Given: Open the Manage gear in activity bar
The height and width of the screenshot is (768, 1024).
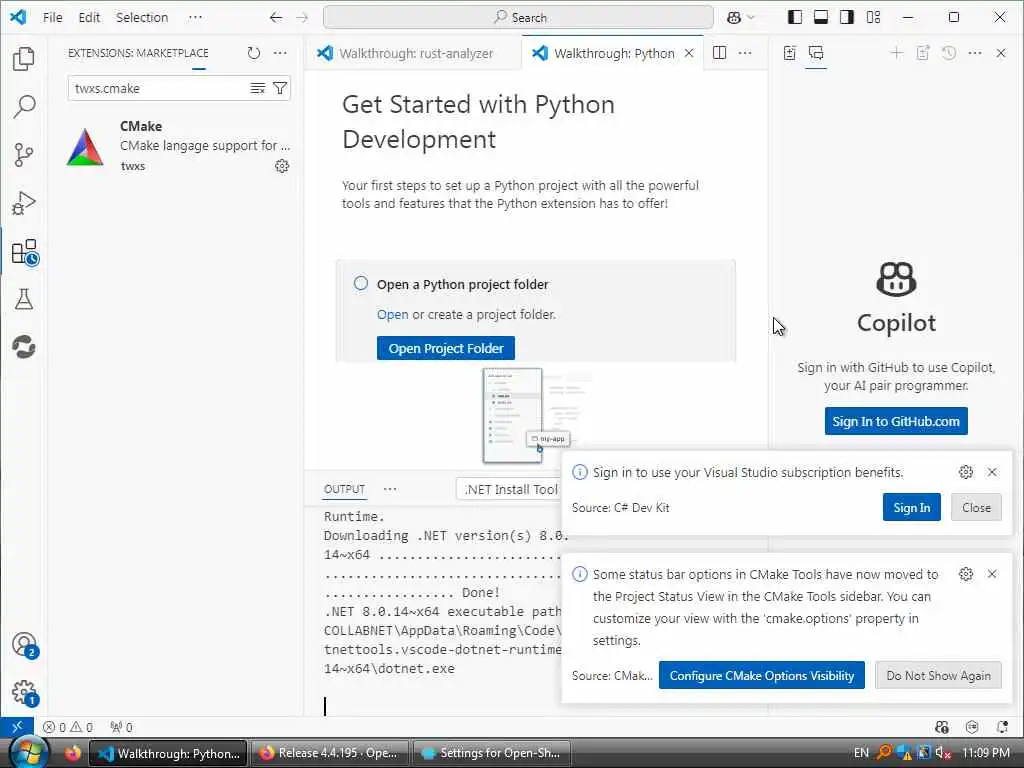Looking at the screenshot, I should coord(25,693).
